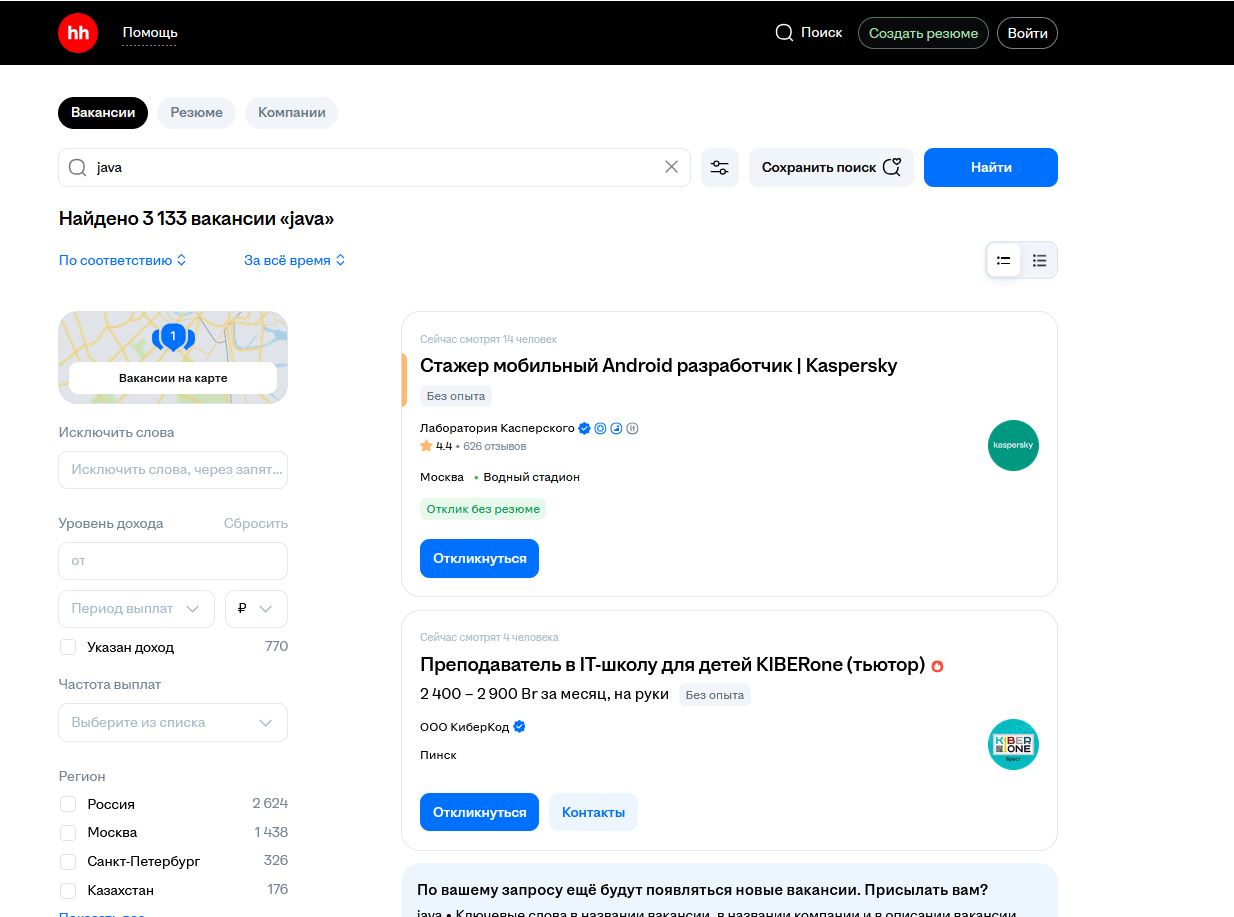Open the KIBERone company logo
The image size is (1234, 917).
tap(1013, 744)
